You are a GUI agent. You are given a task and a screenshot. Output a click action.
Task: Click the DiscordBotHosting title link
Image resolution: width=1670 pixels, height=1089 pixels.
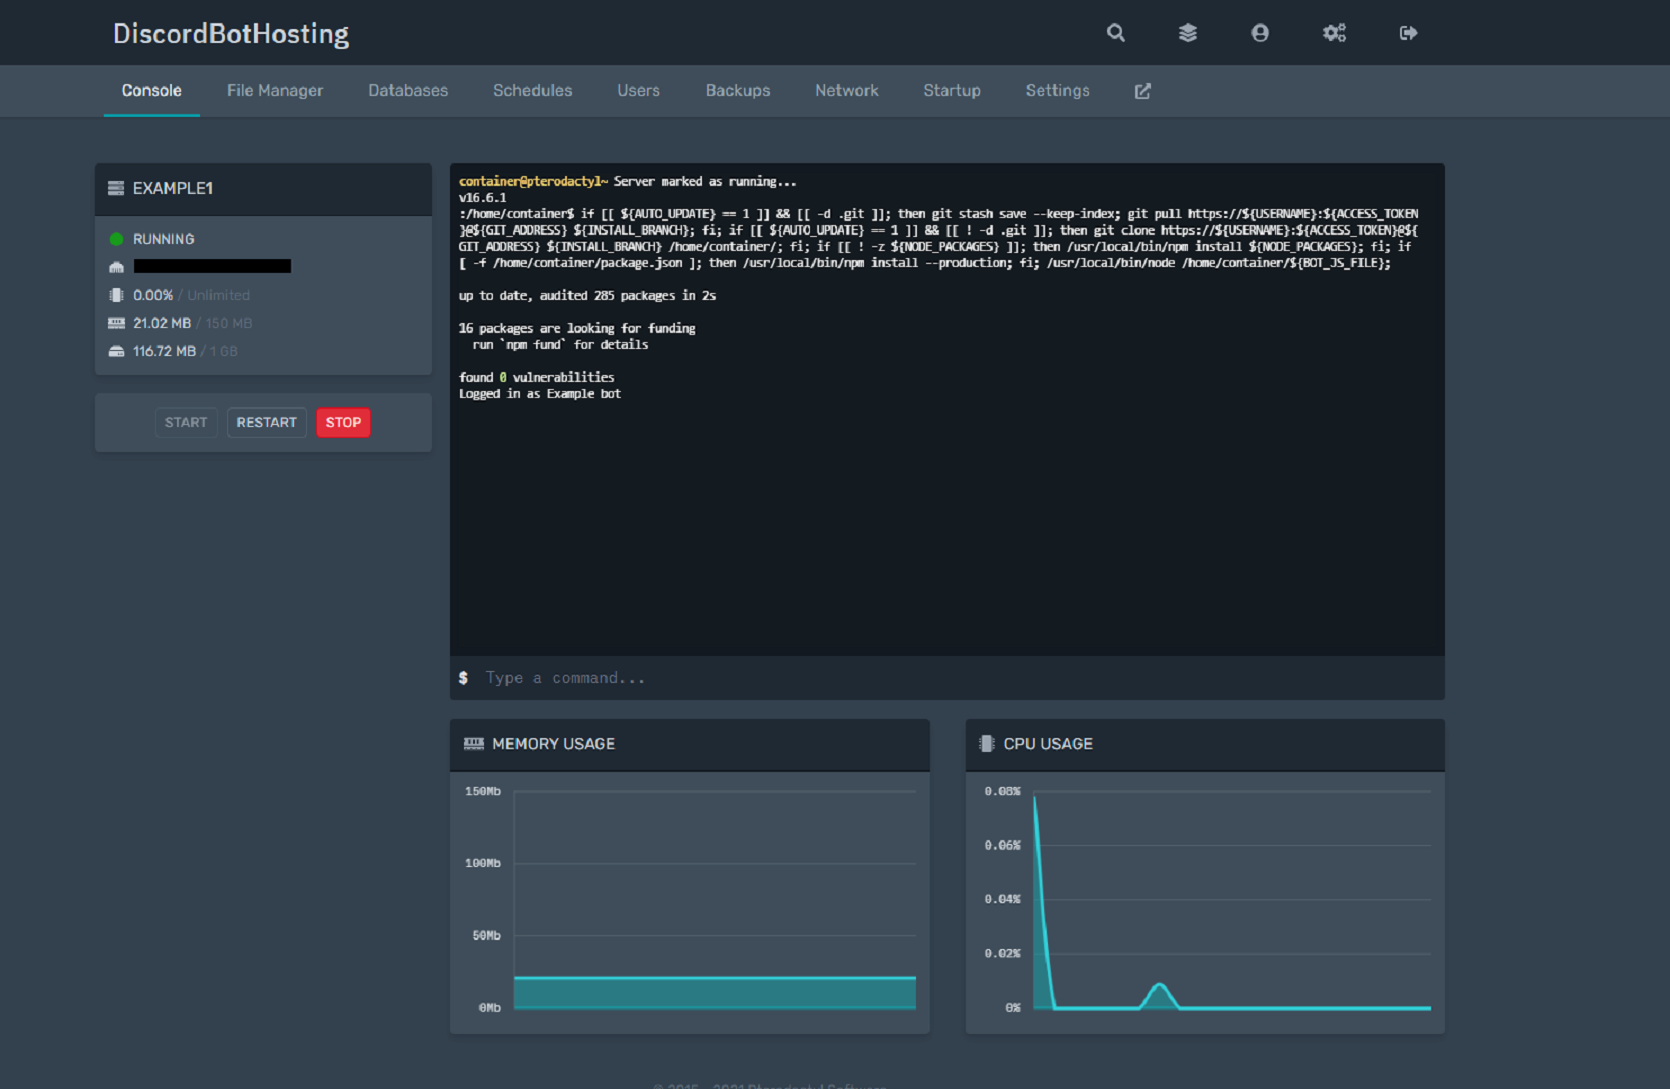tap(231, 34)
